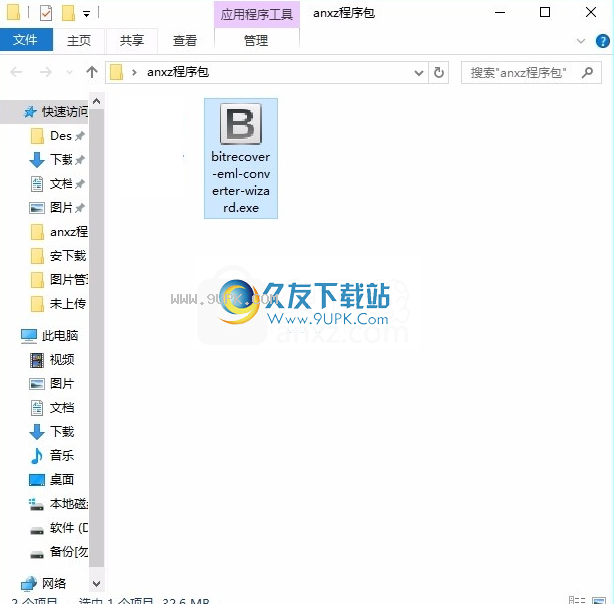The image size is (614, 604).
Task: Click the navigation pane scroll up arrow
Action: [97, 101]
